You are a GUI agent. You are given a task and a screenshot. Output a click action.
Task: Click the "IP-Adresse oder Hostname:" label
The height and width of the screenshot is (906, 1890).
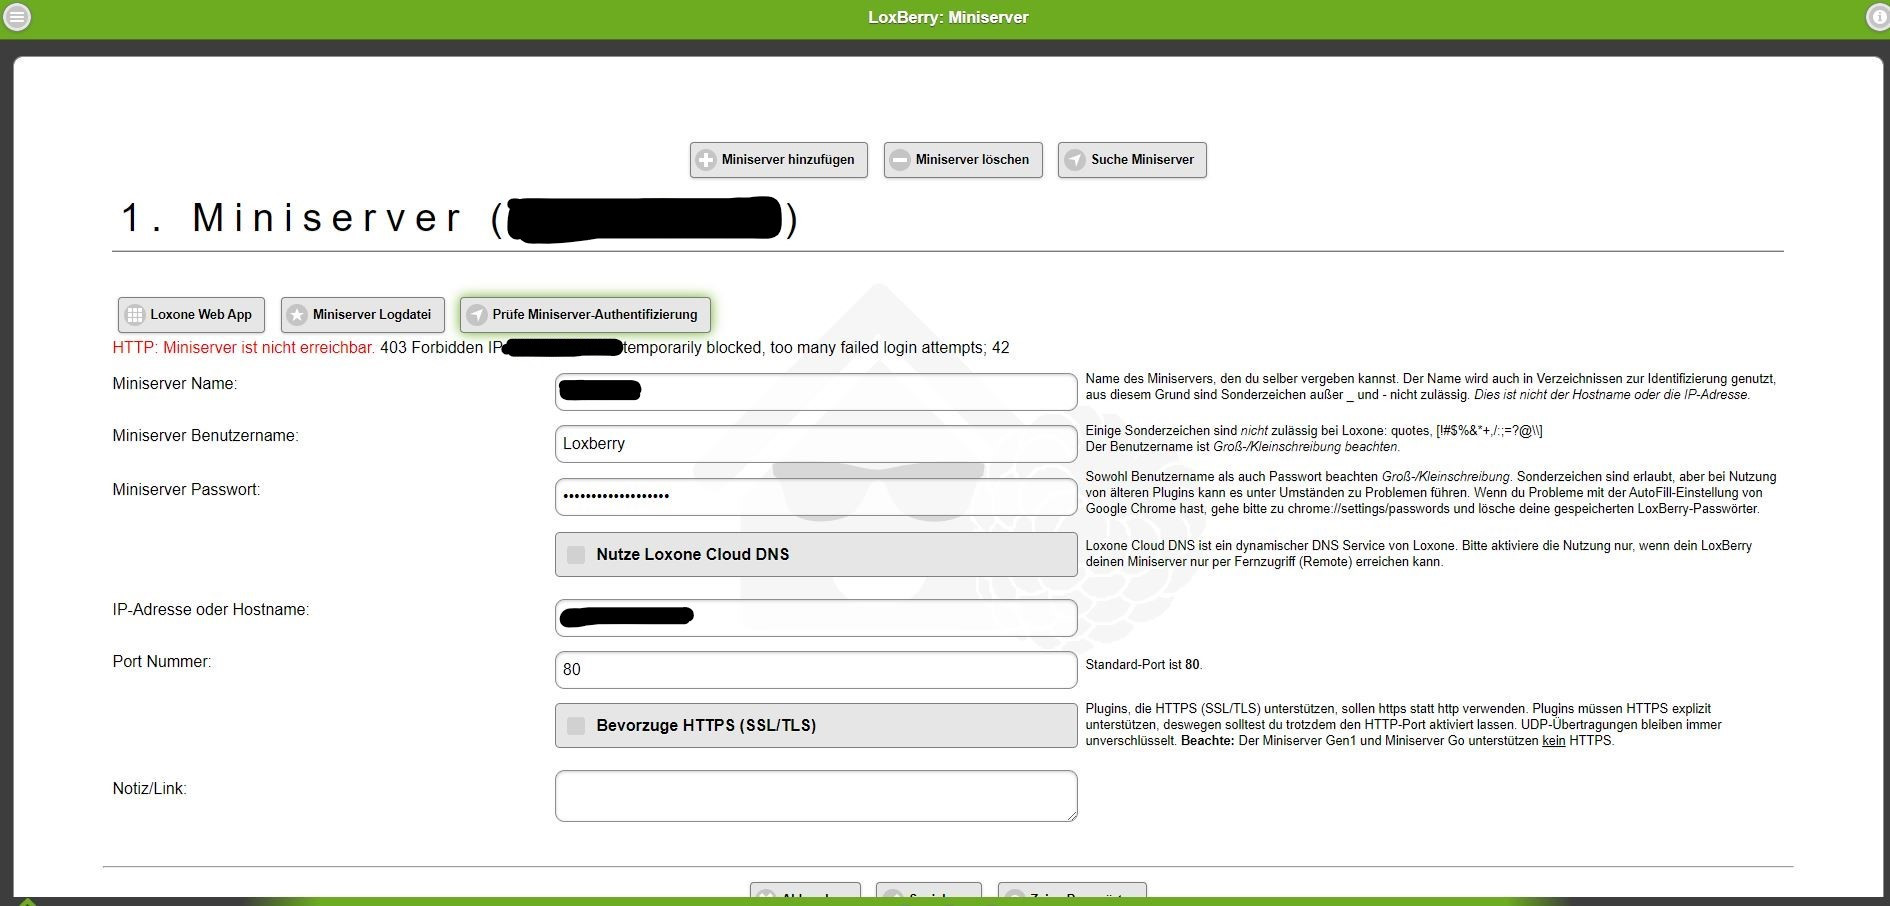pyautogui.click(x=211, y=610)
